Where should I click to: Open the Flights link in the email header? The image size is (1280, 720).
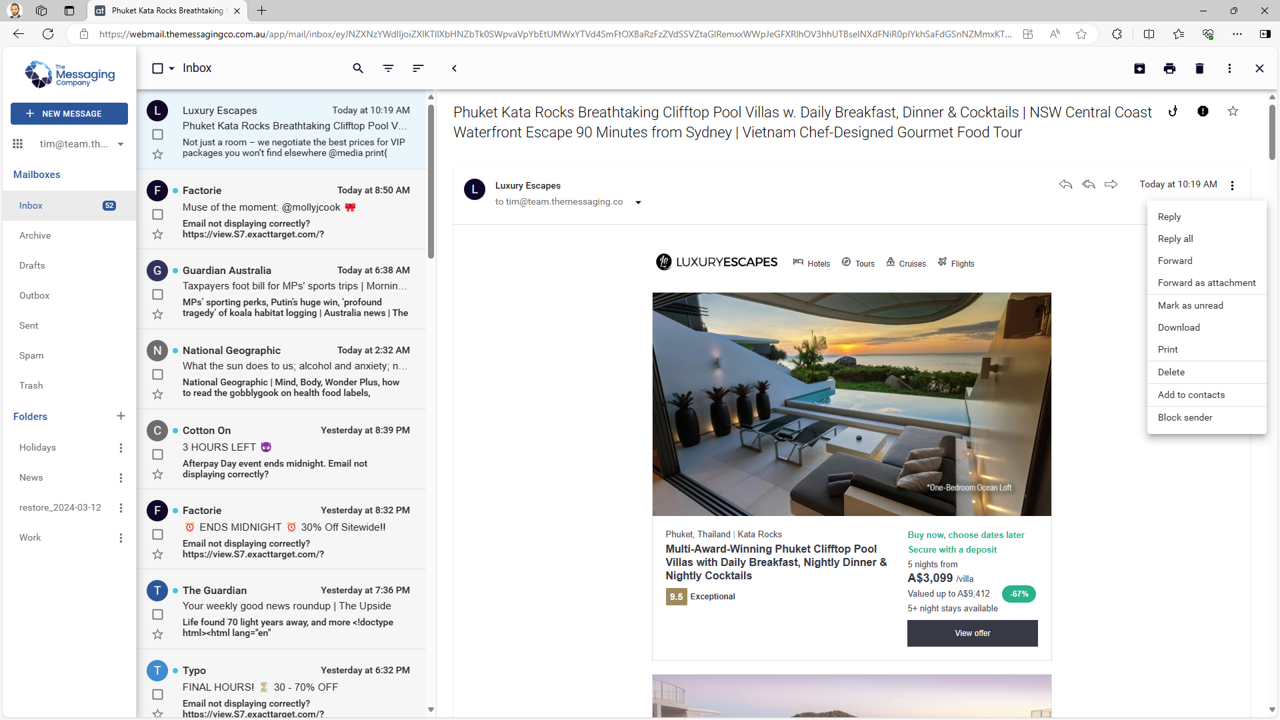pyautogui.click(x=956, y=263)
